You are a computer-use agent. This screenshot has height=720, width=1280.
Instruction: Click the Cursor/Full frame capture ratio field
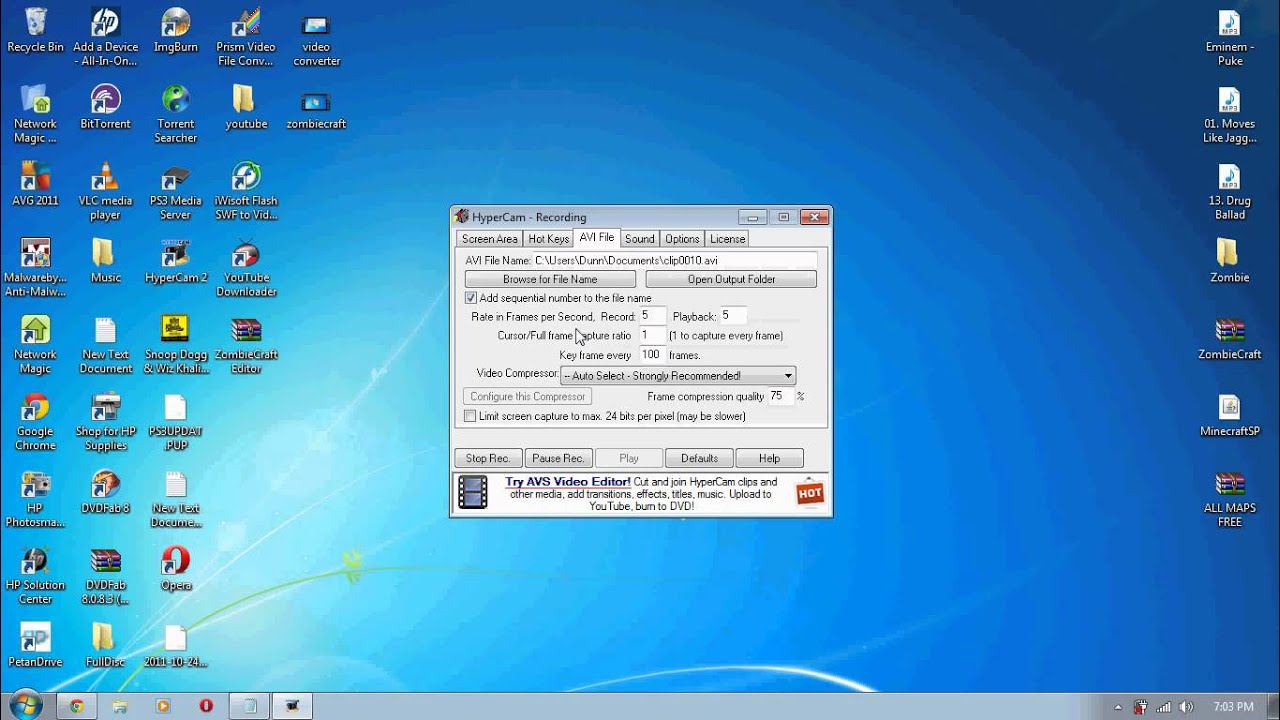coord(652,335)
